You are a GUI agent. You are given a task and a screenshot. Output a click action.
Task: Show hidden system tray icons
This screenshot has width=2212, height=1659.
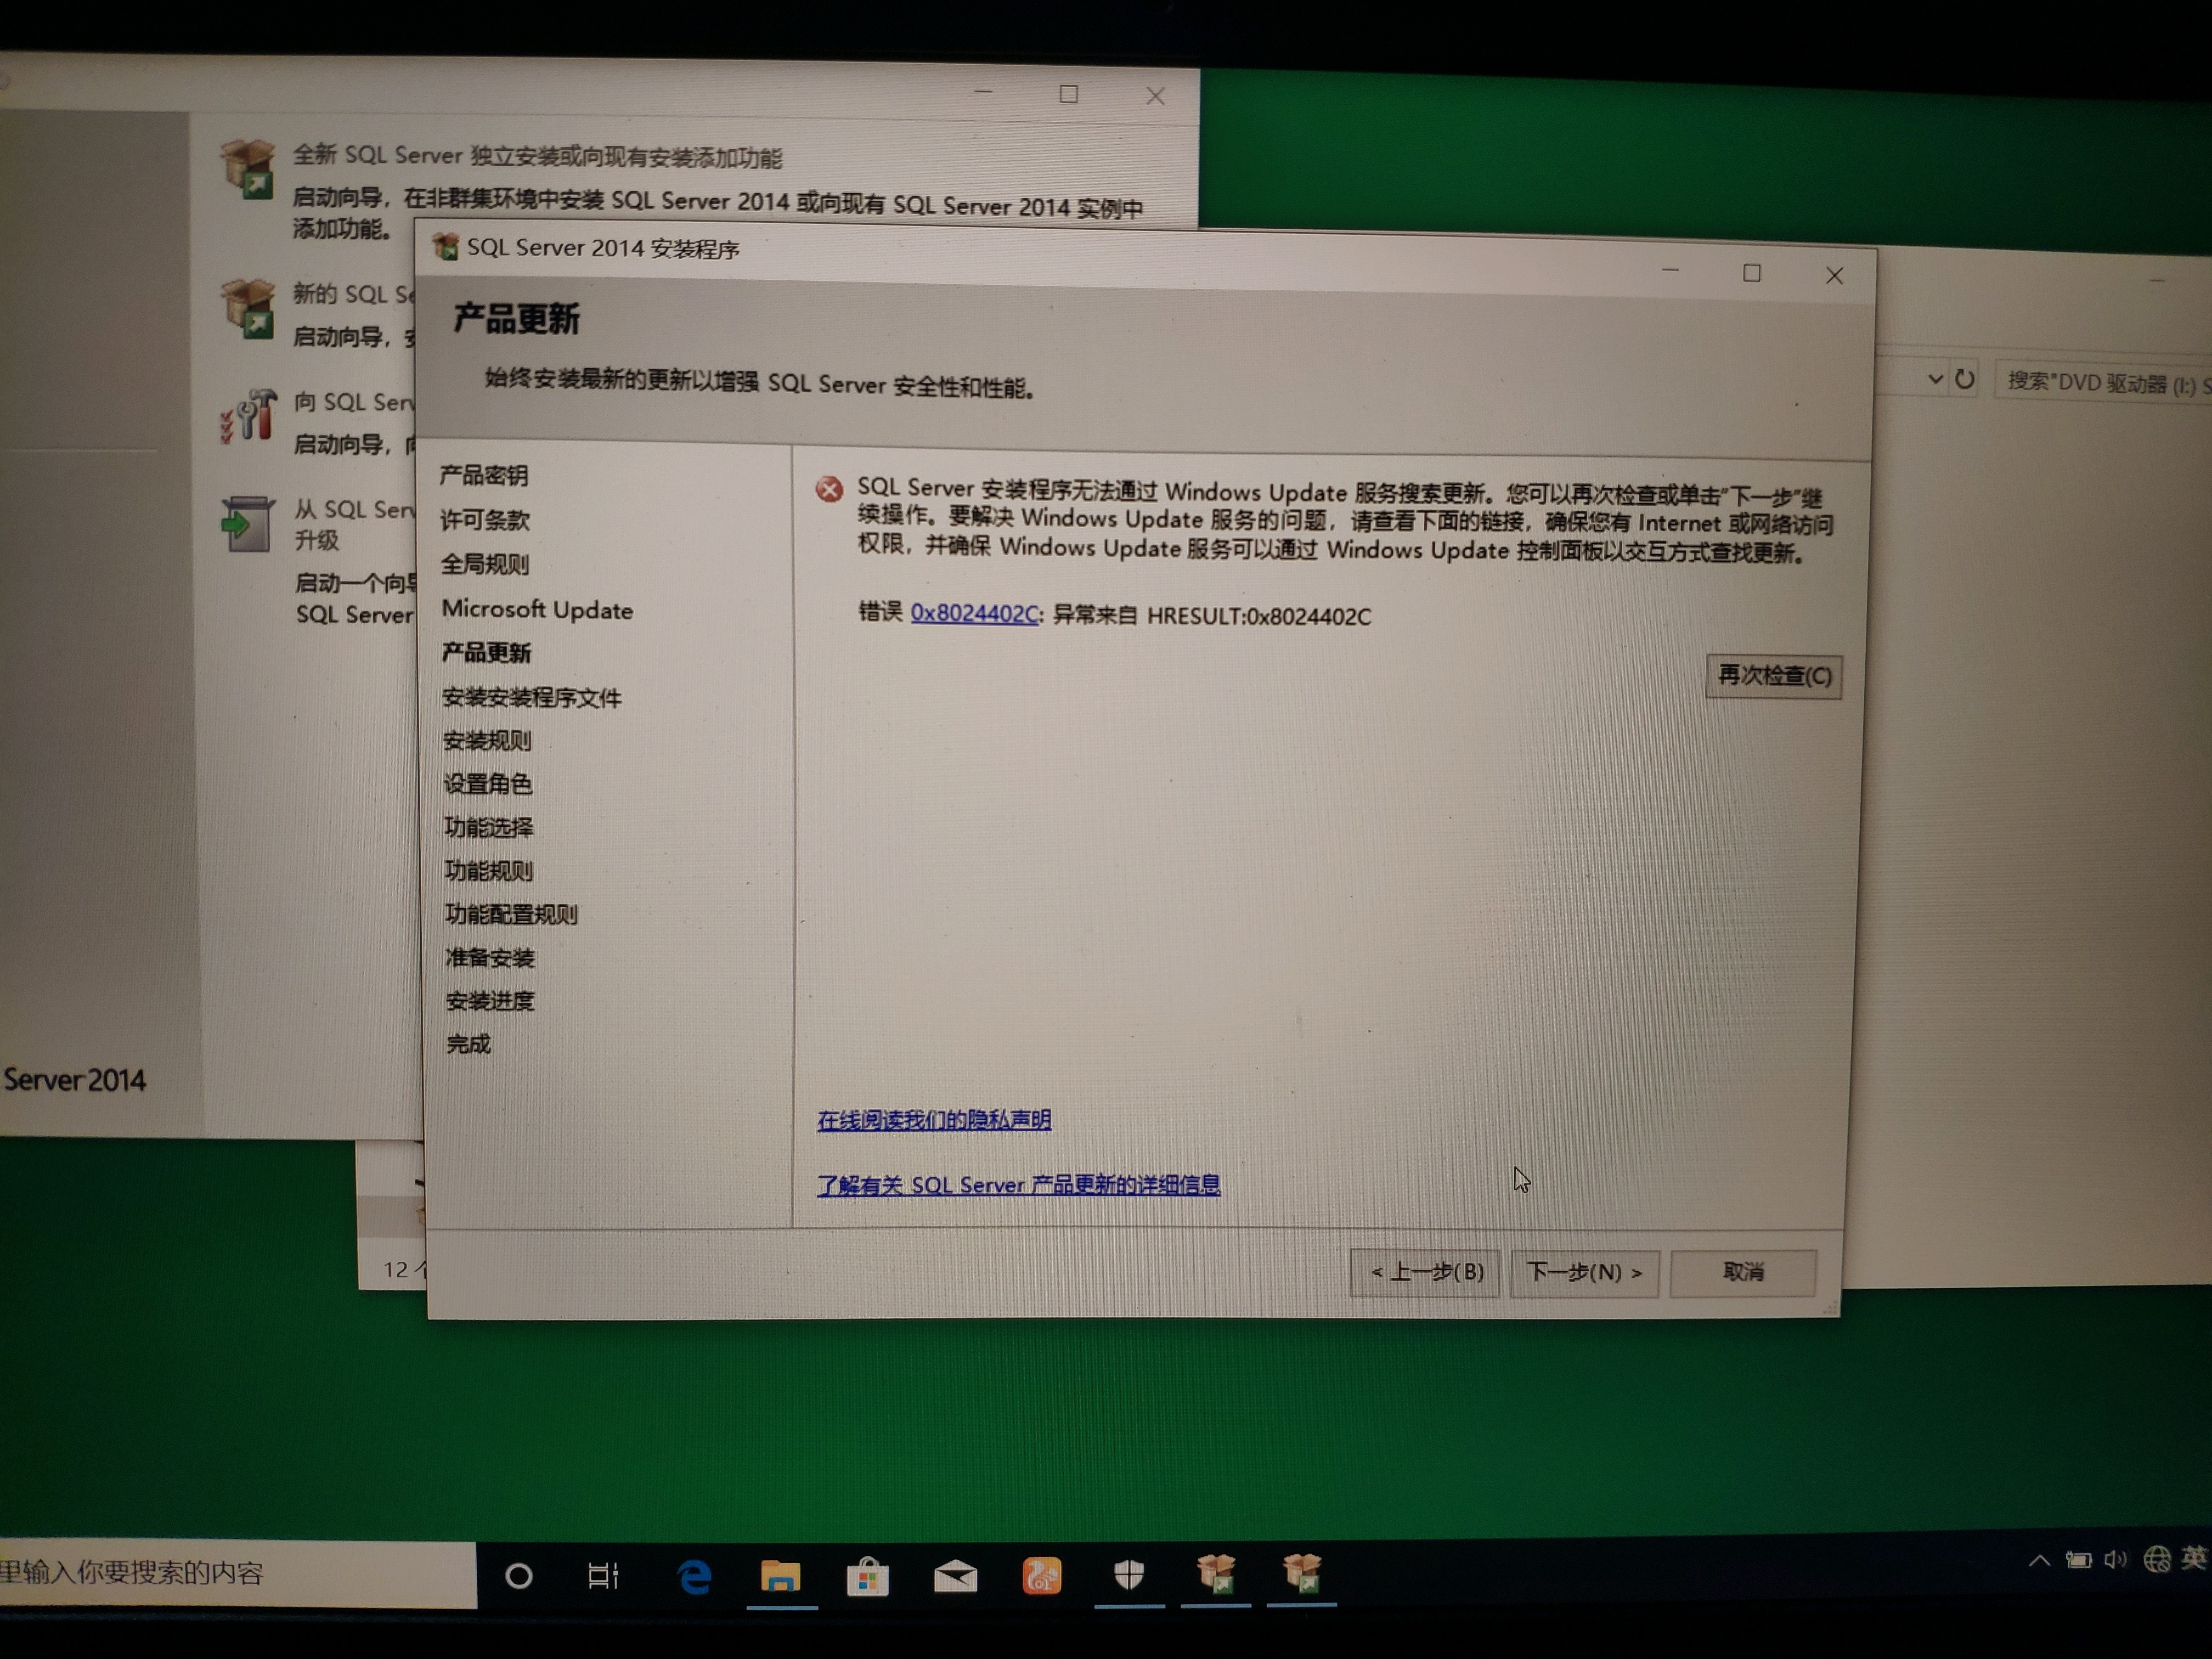(2038, 1561)
